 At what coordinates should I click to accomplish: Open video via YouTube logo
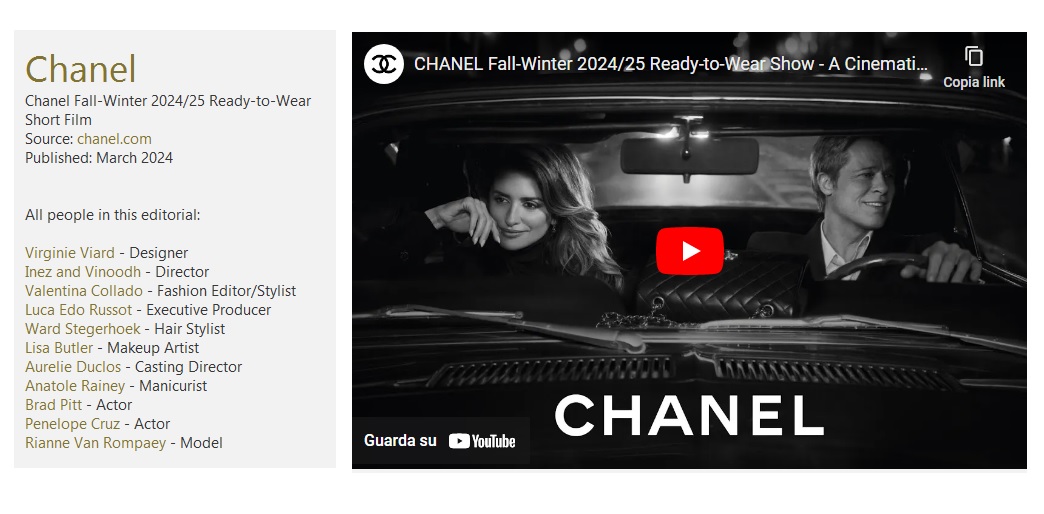pos(482,441)
